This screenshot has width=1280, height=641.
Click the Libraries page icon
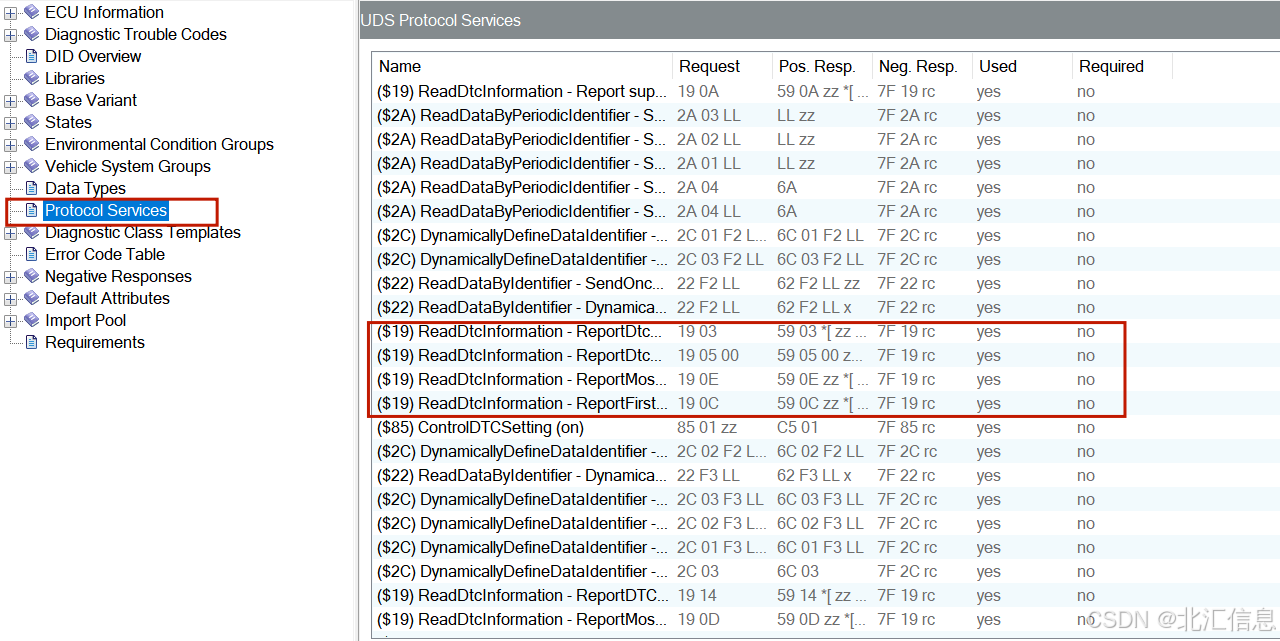pos(32,78)
